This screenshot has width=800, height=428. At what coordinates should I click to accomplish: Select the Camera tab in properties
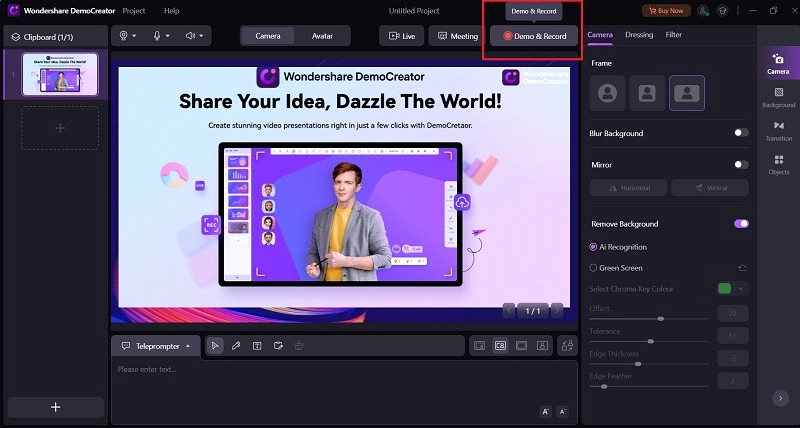(600, 35)
